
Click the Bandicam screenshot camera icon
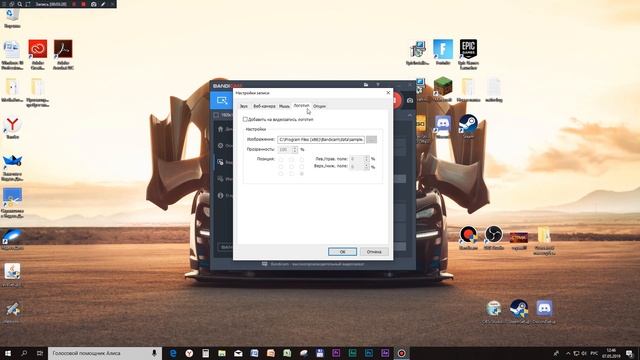pos(410,100)
